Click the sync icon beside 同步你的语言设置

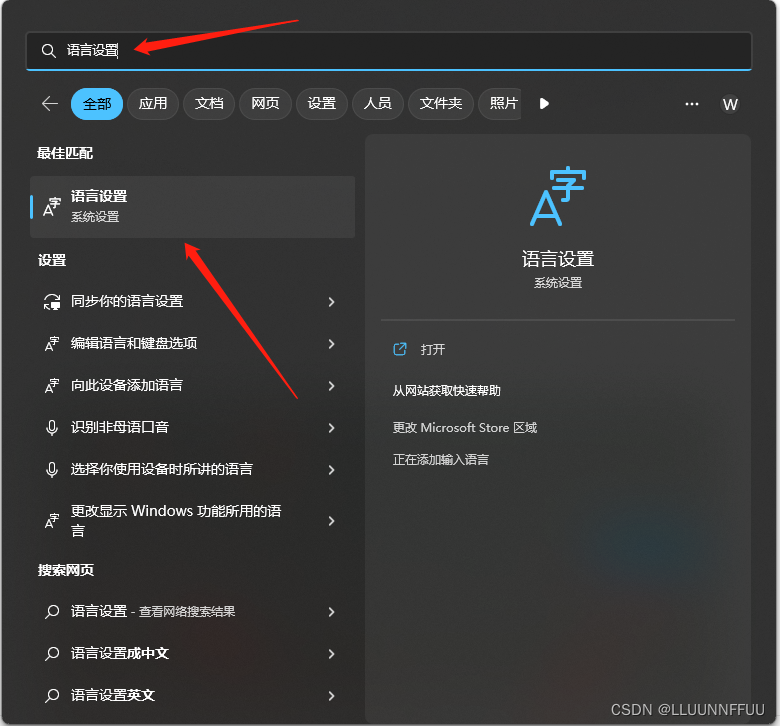tap(52, 302)
